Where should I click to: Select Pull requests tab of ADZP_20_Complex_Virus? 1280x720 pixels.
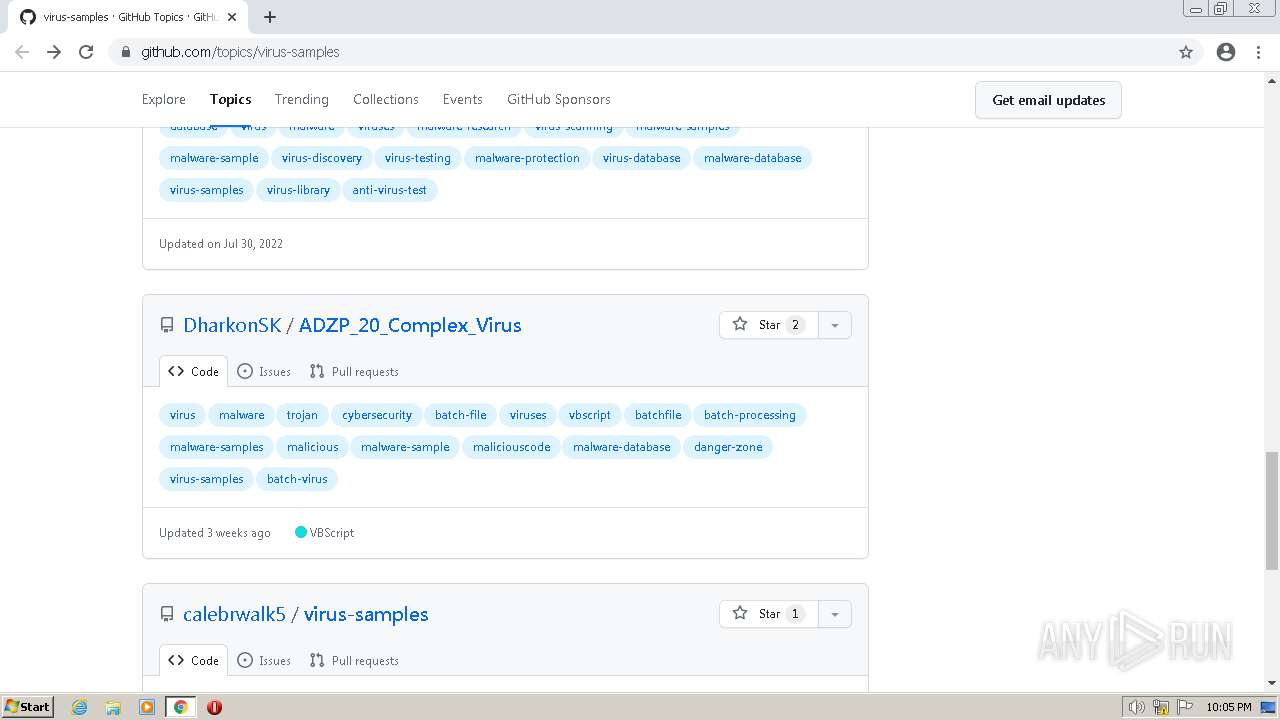pos(354,371)
